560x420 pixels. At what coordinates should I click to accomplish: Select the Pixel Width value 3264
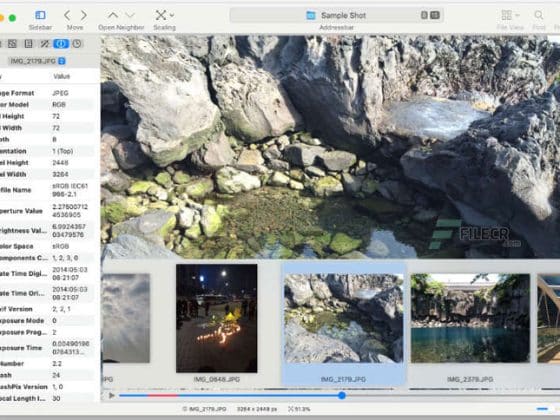coord(60,174)
